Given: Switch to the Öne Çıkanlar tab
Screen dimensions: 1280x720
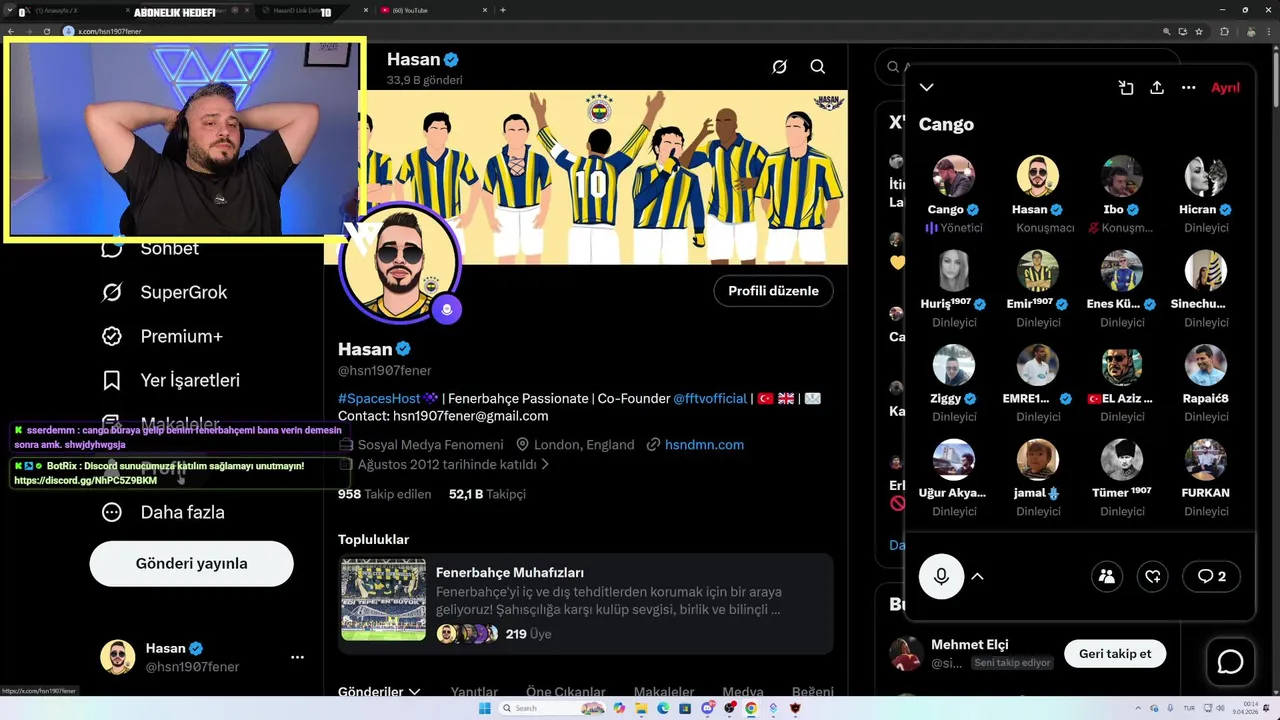Looking at the screenshot, I should [x=566, y=691].
